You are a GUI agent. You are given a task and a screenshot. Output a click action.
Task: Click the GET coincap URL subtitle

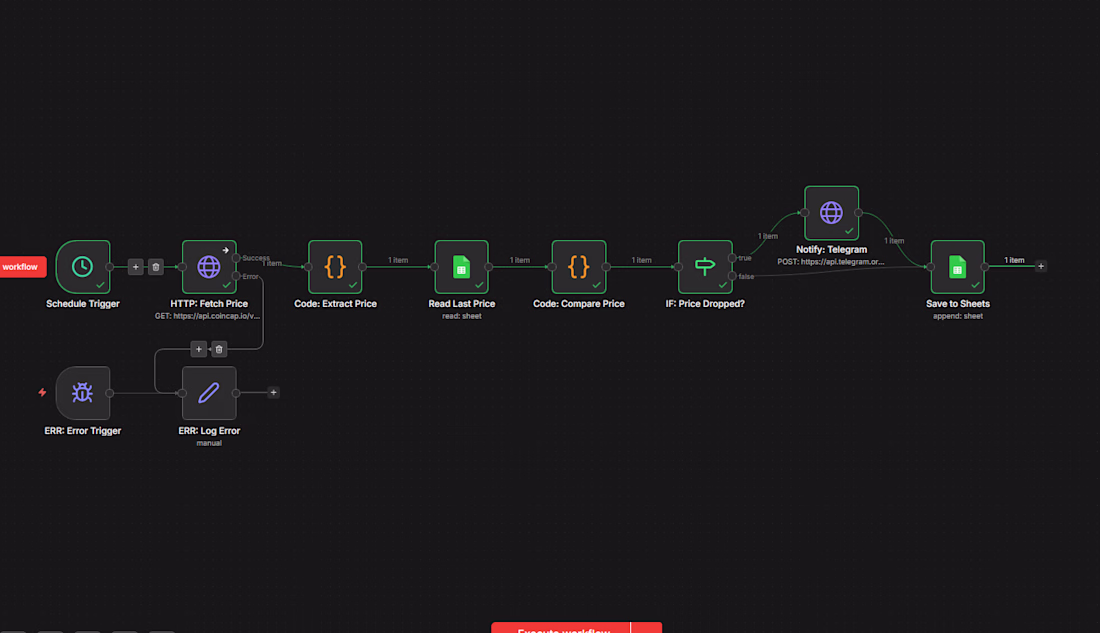click(208, 316)
